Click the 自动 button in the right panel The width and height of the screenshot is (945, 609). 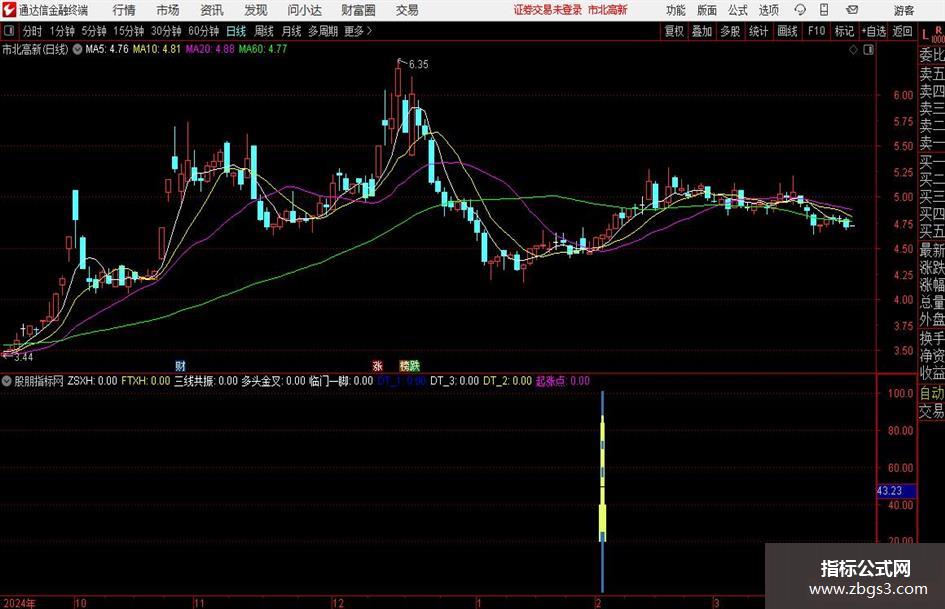click(x=932, y=393)
